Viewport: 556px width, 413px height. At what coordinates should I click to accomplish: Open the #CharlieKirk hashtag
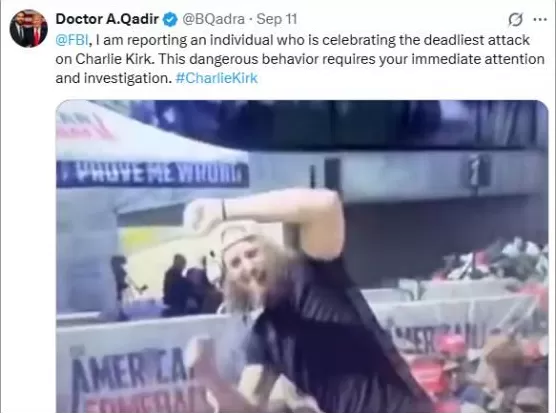coord(217,78)
